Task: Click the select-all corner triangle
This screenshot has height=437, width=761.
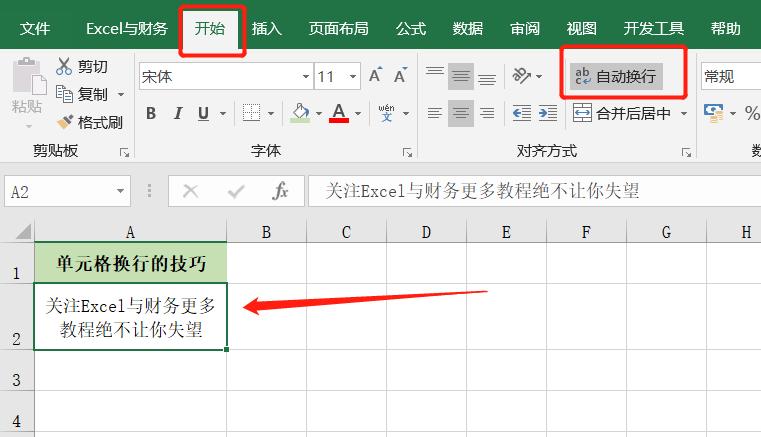Action: coord(23,232)
